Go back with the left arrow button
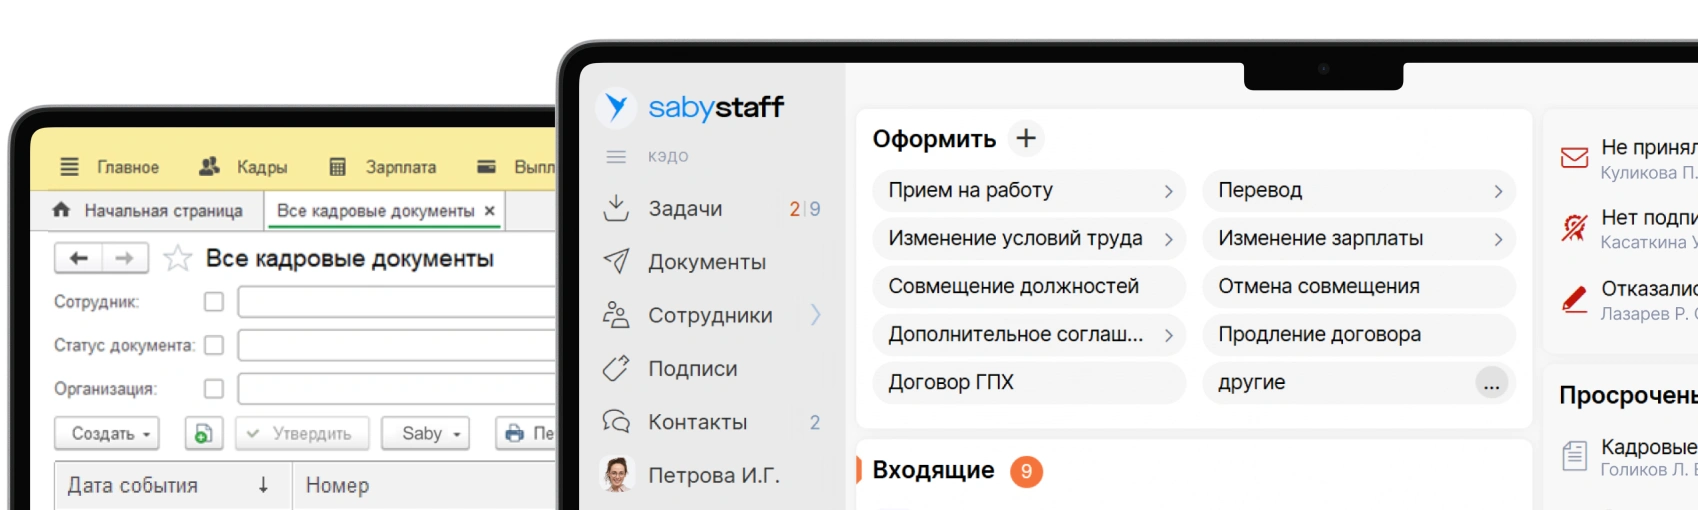This screenshot has width=1698, height=510. pyautogui.click(x=78, y=258)
